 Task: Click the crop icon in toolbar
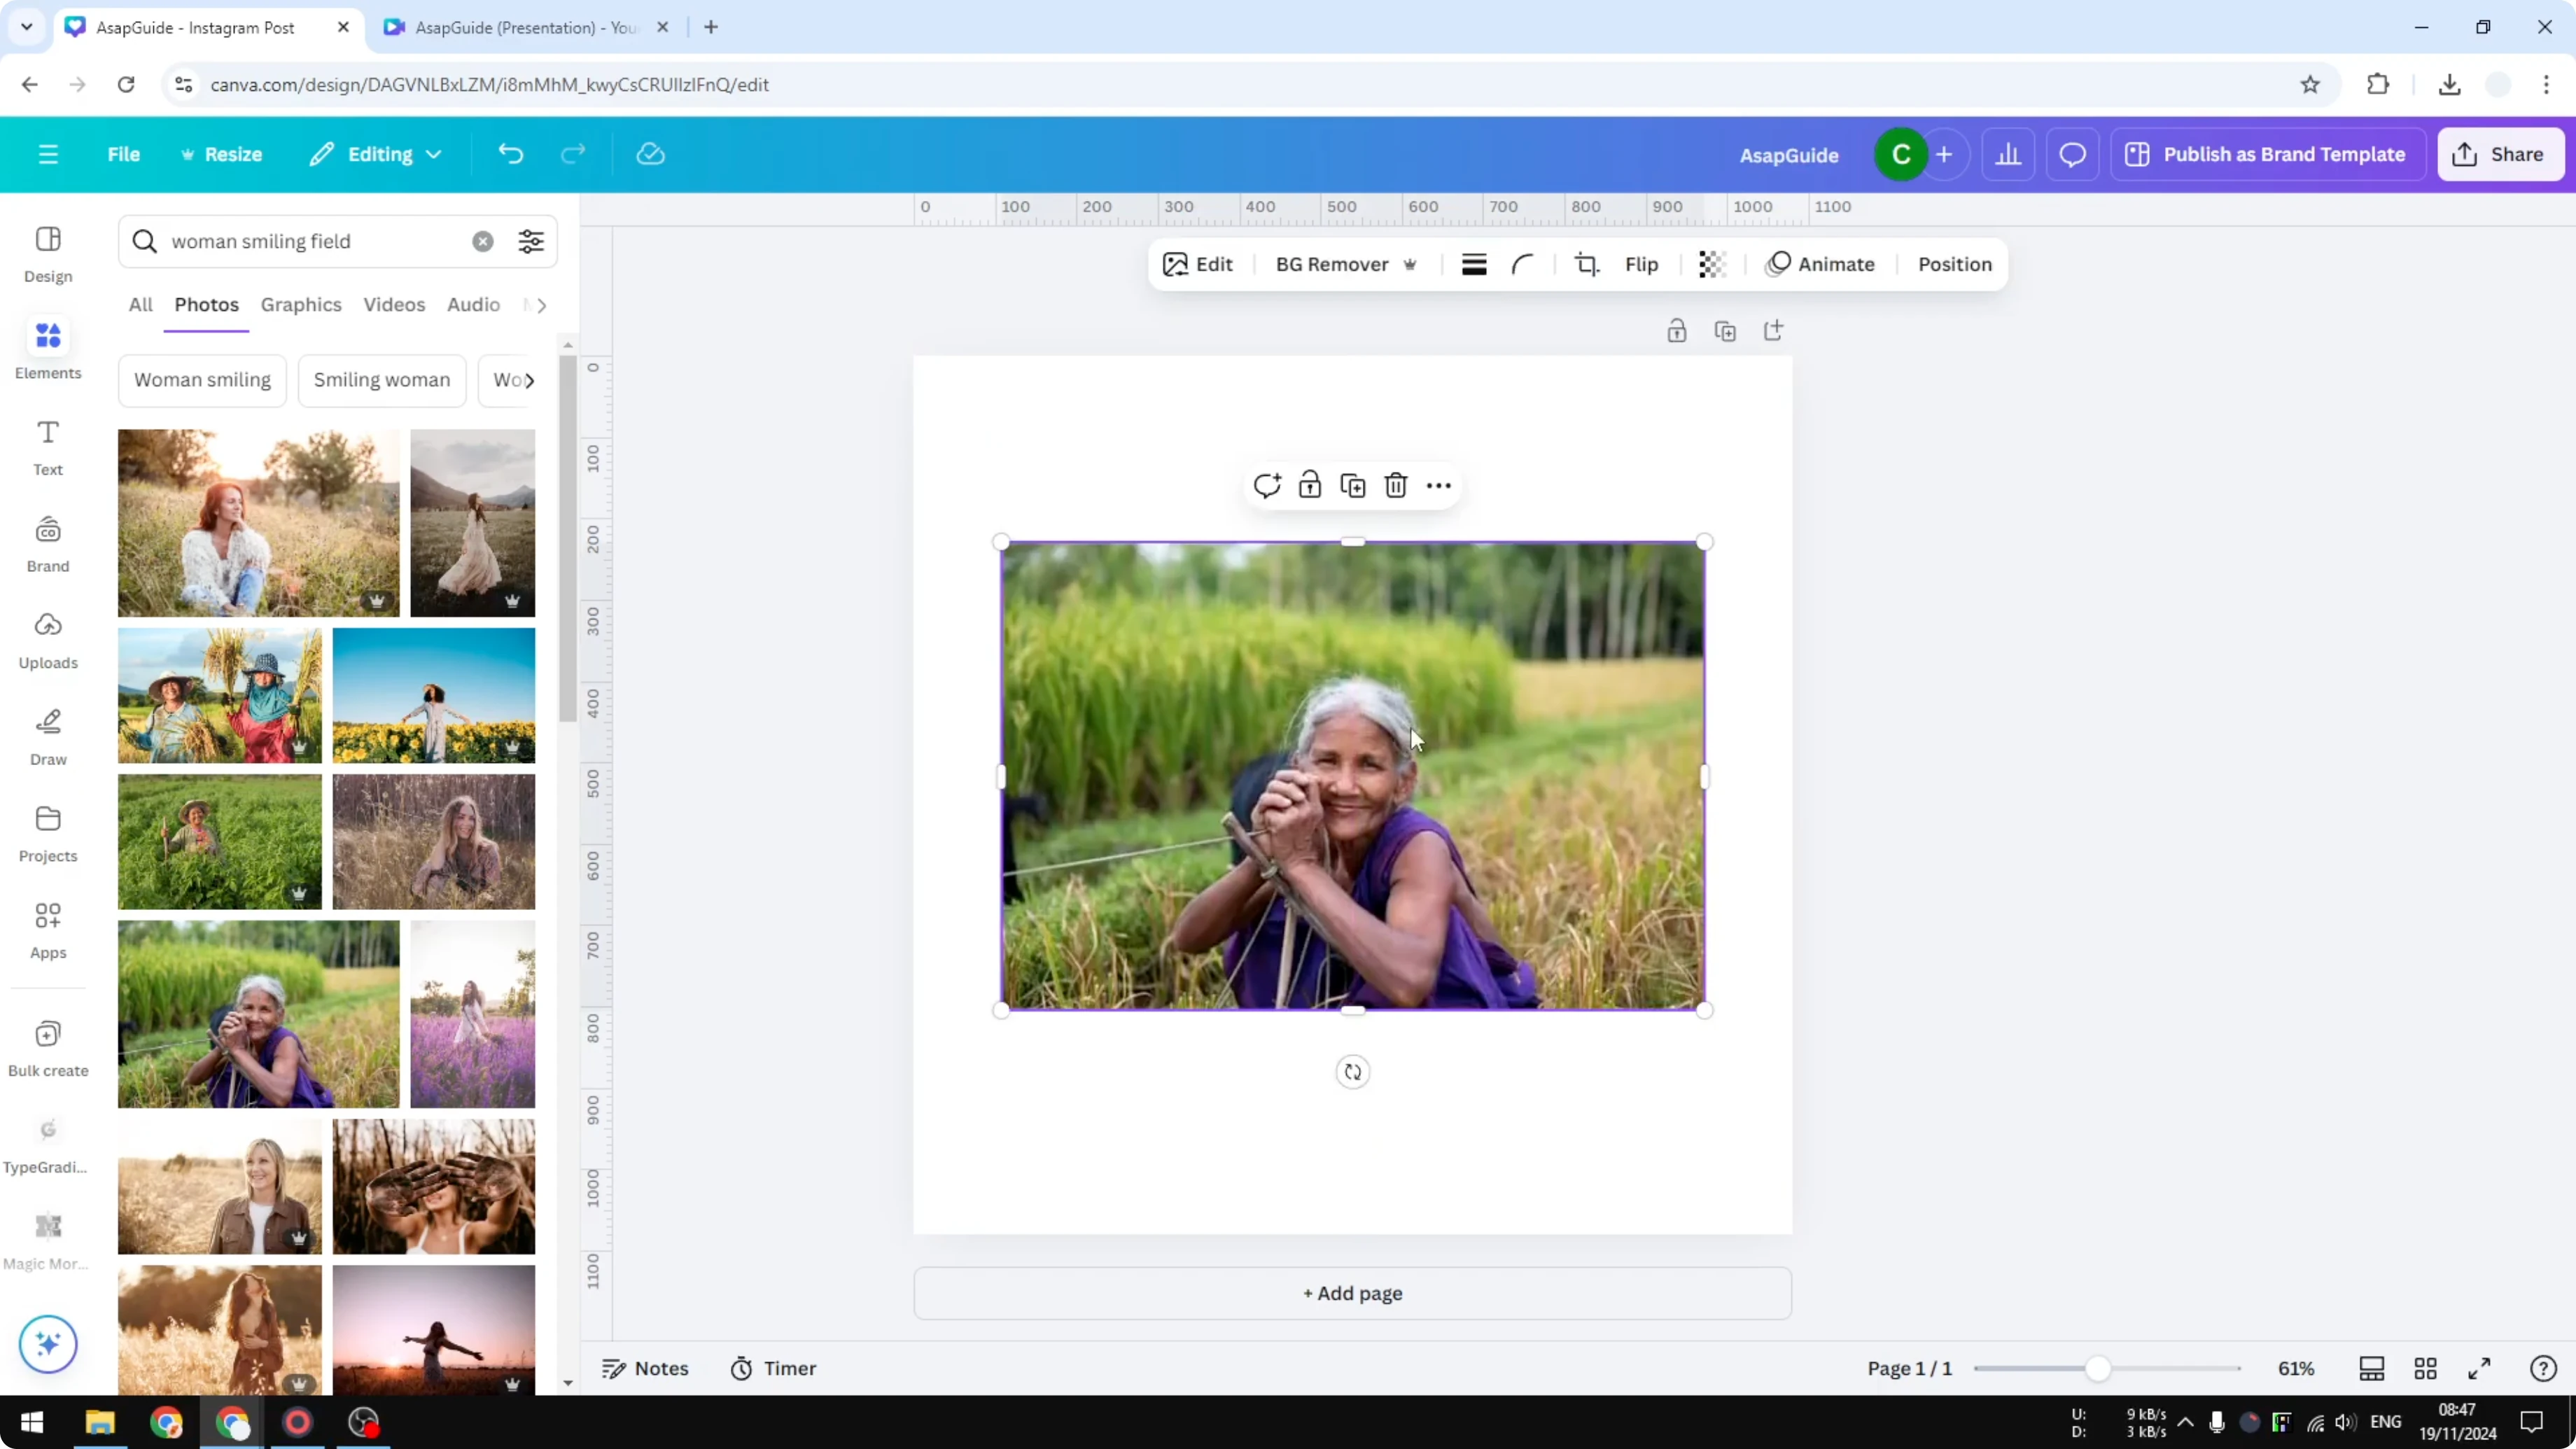click(x=1586, y=264)
